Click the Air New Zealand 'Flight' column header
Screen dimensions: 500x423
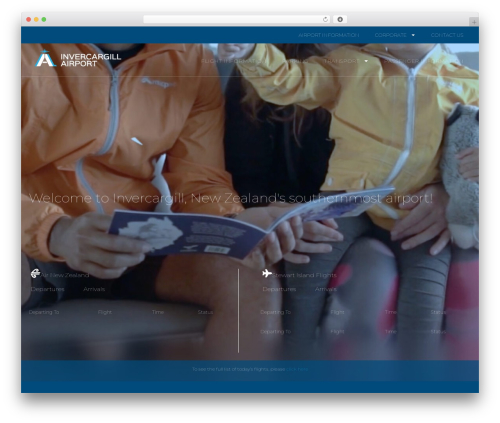coord(105,312)
